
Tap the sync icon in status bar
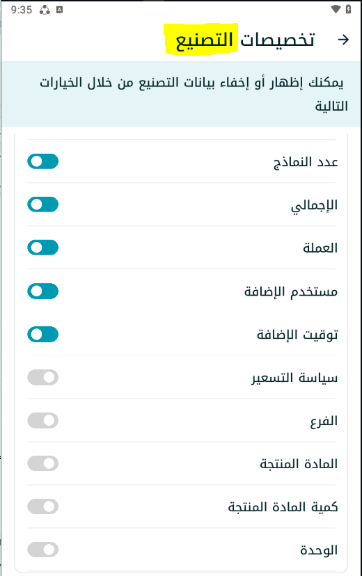point(45,10)
